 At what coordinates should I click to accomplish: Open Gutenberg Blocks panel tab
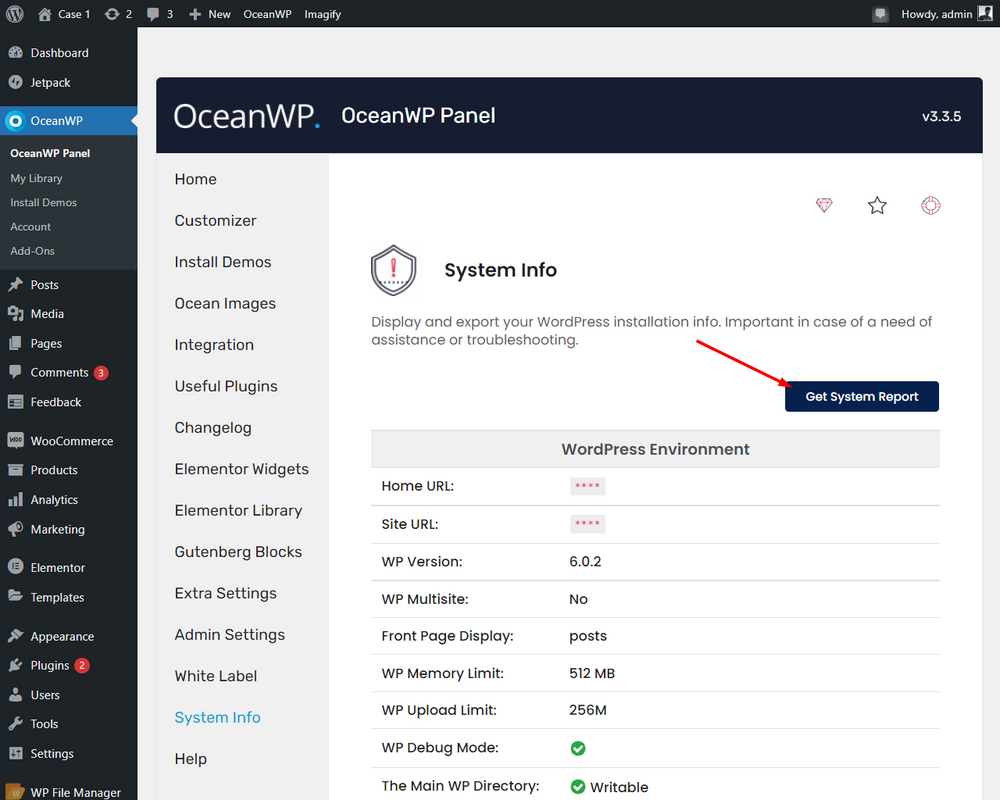tap(239, 552)
